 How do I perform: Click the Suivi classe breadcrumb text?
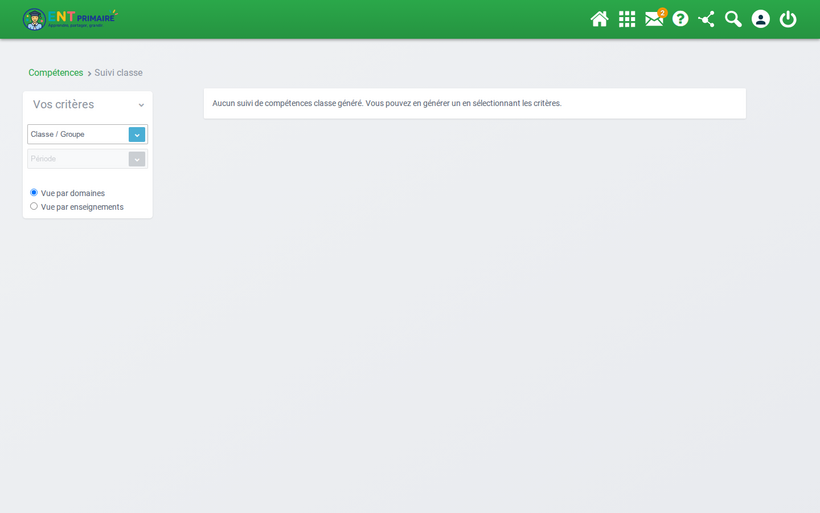[118, 73]
